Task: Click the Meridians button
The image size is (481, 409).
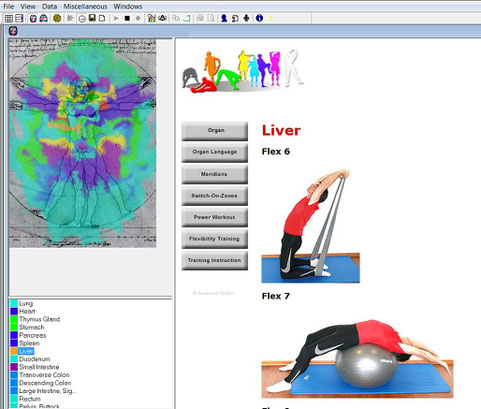Action: [215, 174]
